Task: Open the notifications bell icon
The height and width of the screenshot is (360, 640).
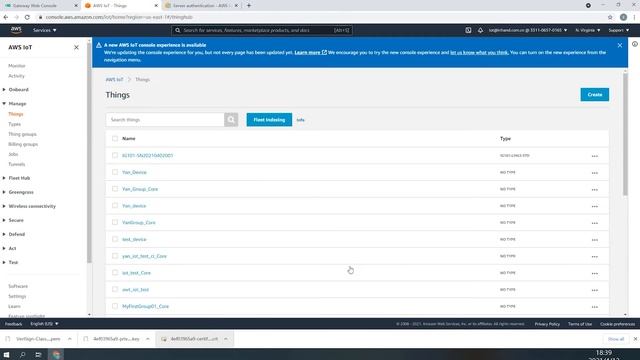Action: point(480,30)
